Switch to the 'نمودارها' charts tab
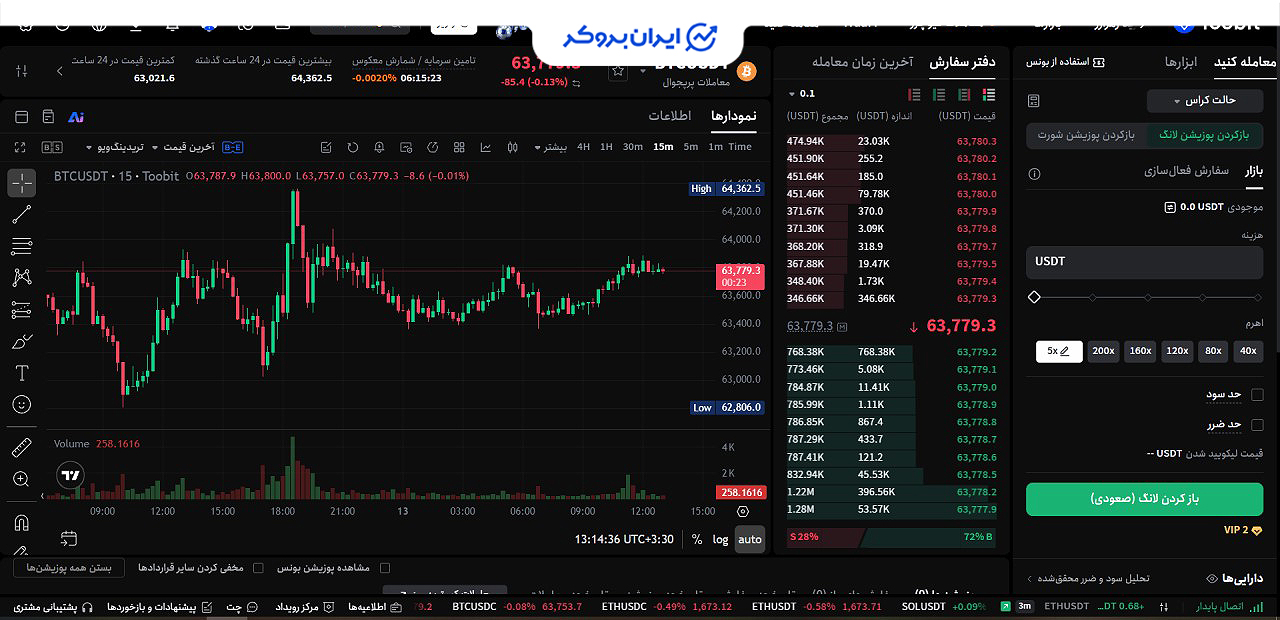Viewport: 1280px width, 620px height. point(734,116)
